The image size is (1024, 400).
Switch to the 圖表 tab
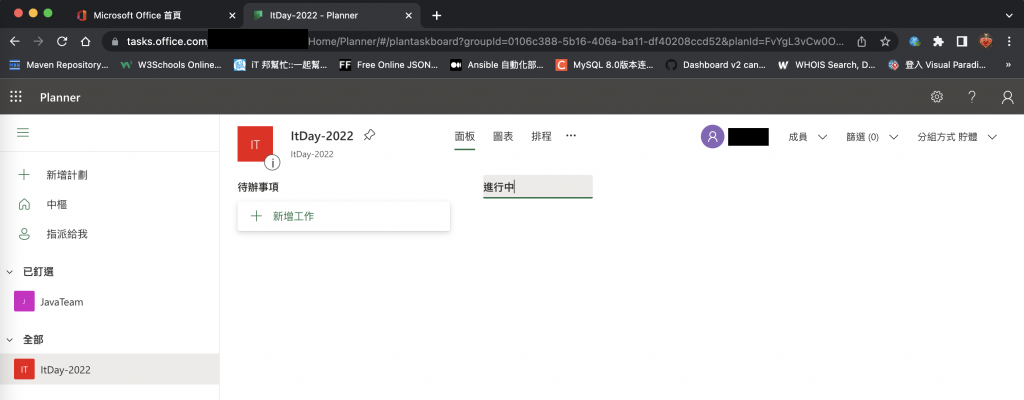coord(503,137)
